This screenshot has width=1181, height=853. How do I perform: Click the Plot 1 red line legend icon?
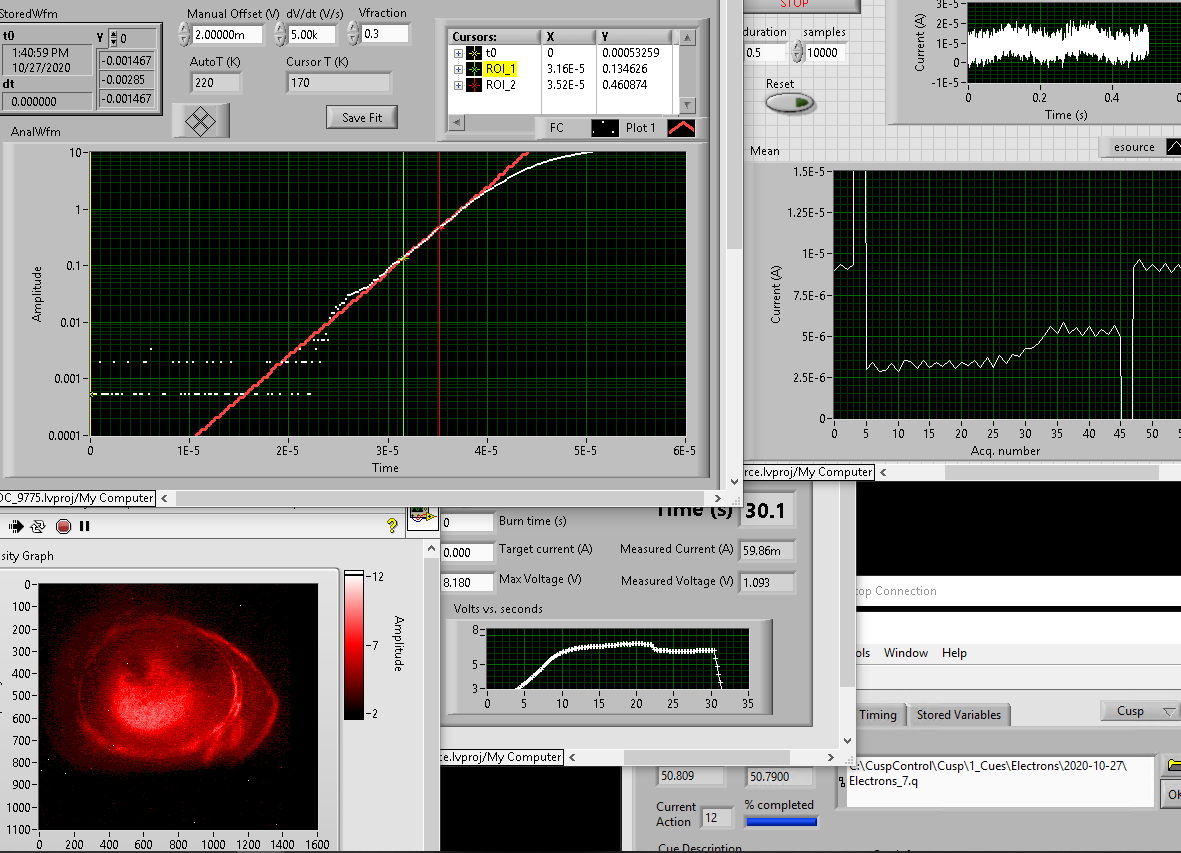pyautogui.click(x=681, y=128)
